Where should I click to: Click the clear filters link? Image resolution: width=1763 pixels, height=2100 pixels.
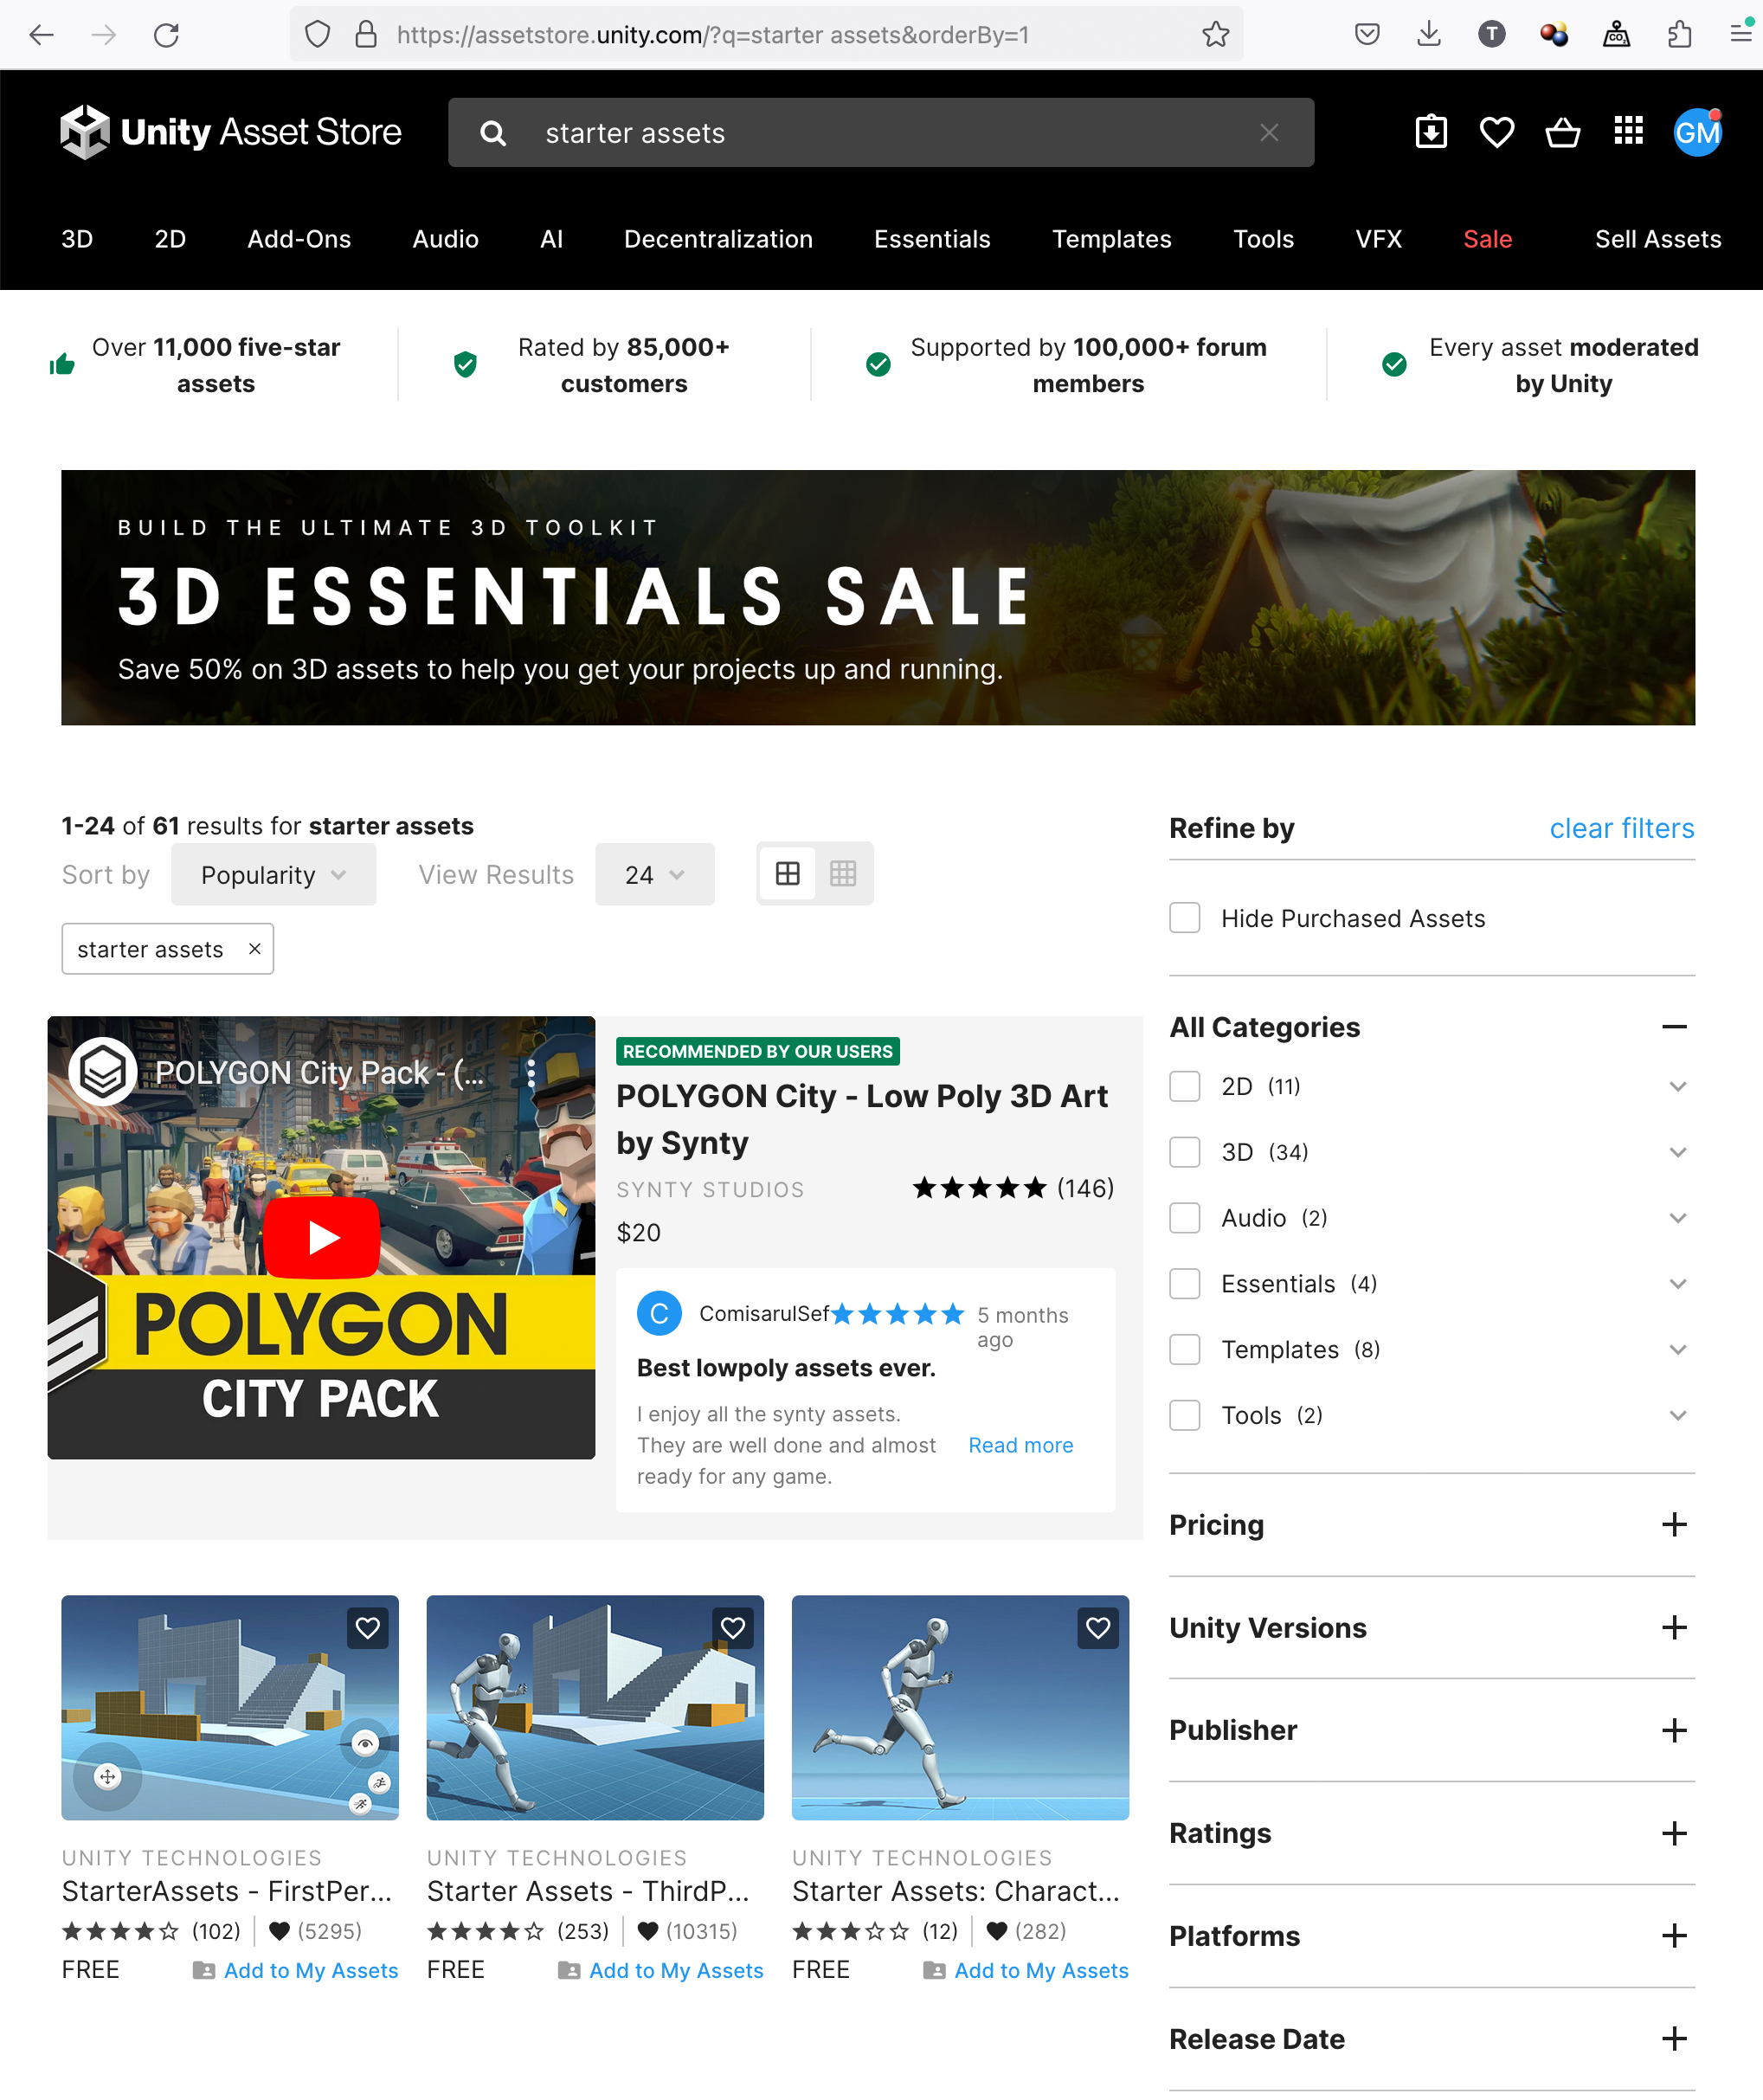pos(1621,828)
